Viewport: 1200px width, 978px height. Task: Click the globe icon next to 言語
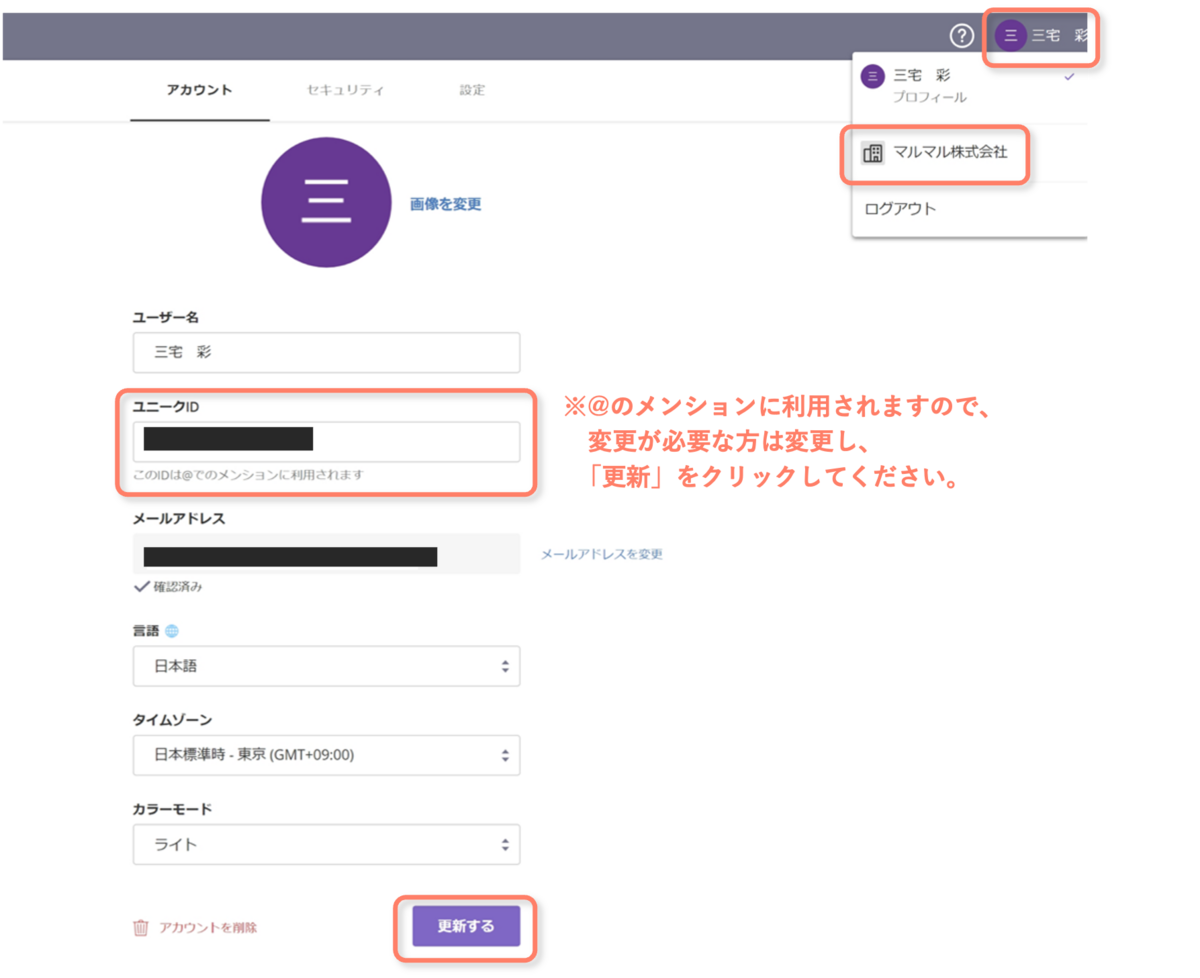[x=172, y=631]
